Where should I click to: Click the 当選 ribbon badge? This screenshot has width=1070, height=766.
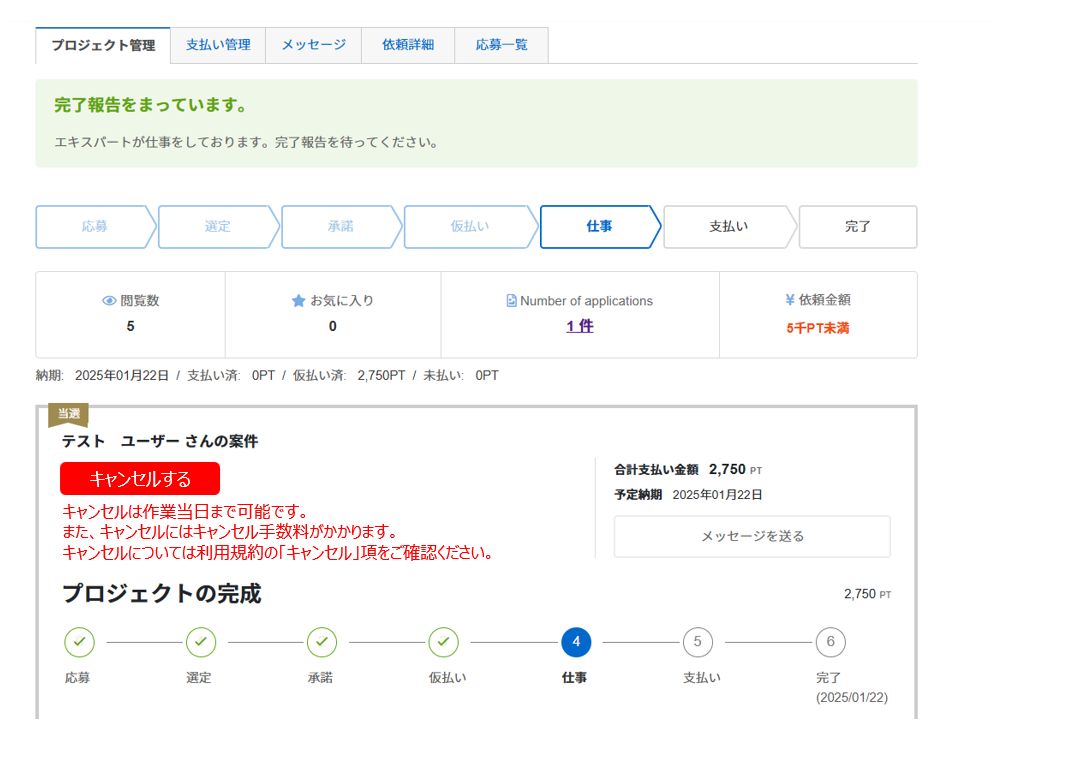[68, 414]
